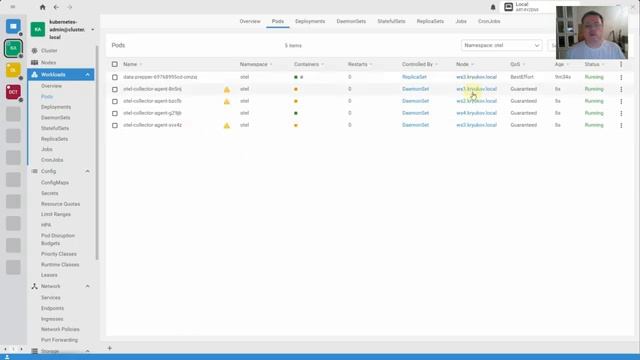The height and width of the screenshot is (360, 640).
Task: Click the Config section icon
Action: [34, 171]
